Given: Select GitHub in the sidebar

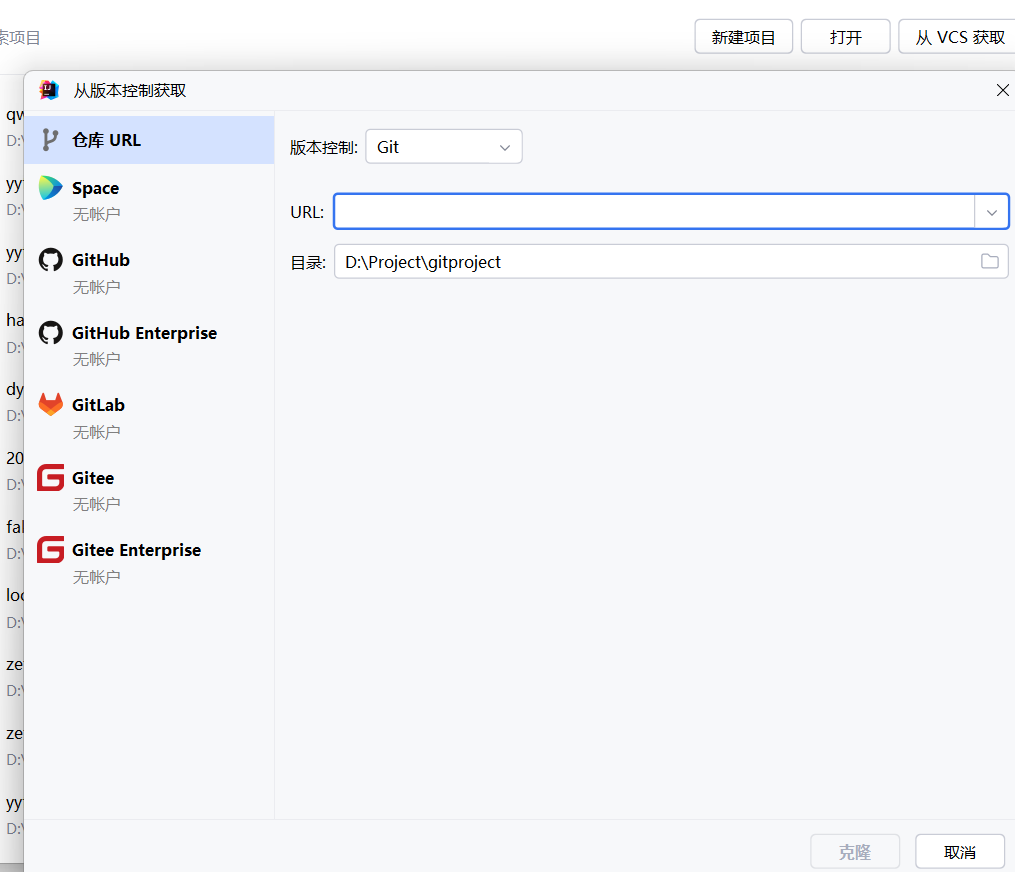Looking at the screenshot, I should pos(149,273).
